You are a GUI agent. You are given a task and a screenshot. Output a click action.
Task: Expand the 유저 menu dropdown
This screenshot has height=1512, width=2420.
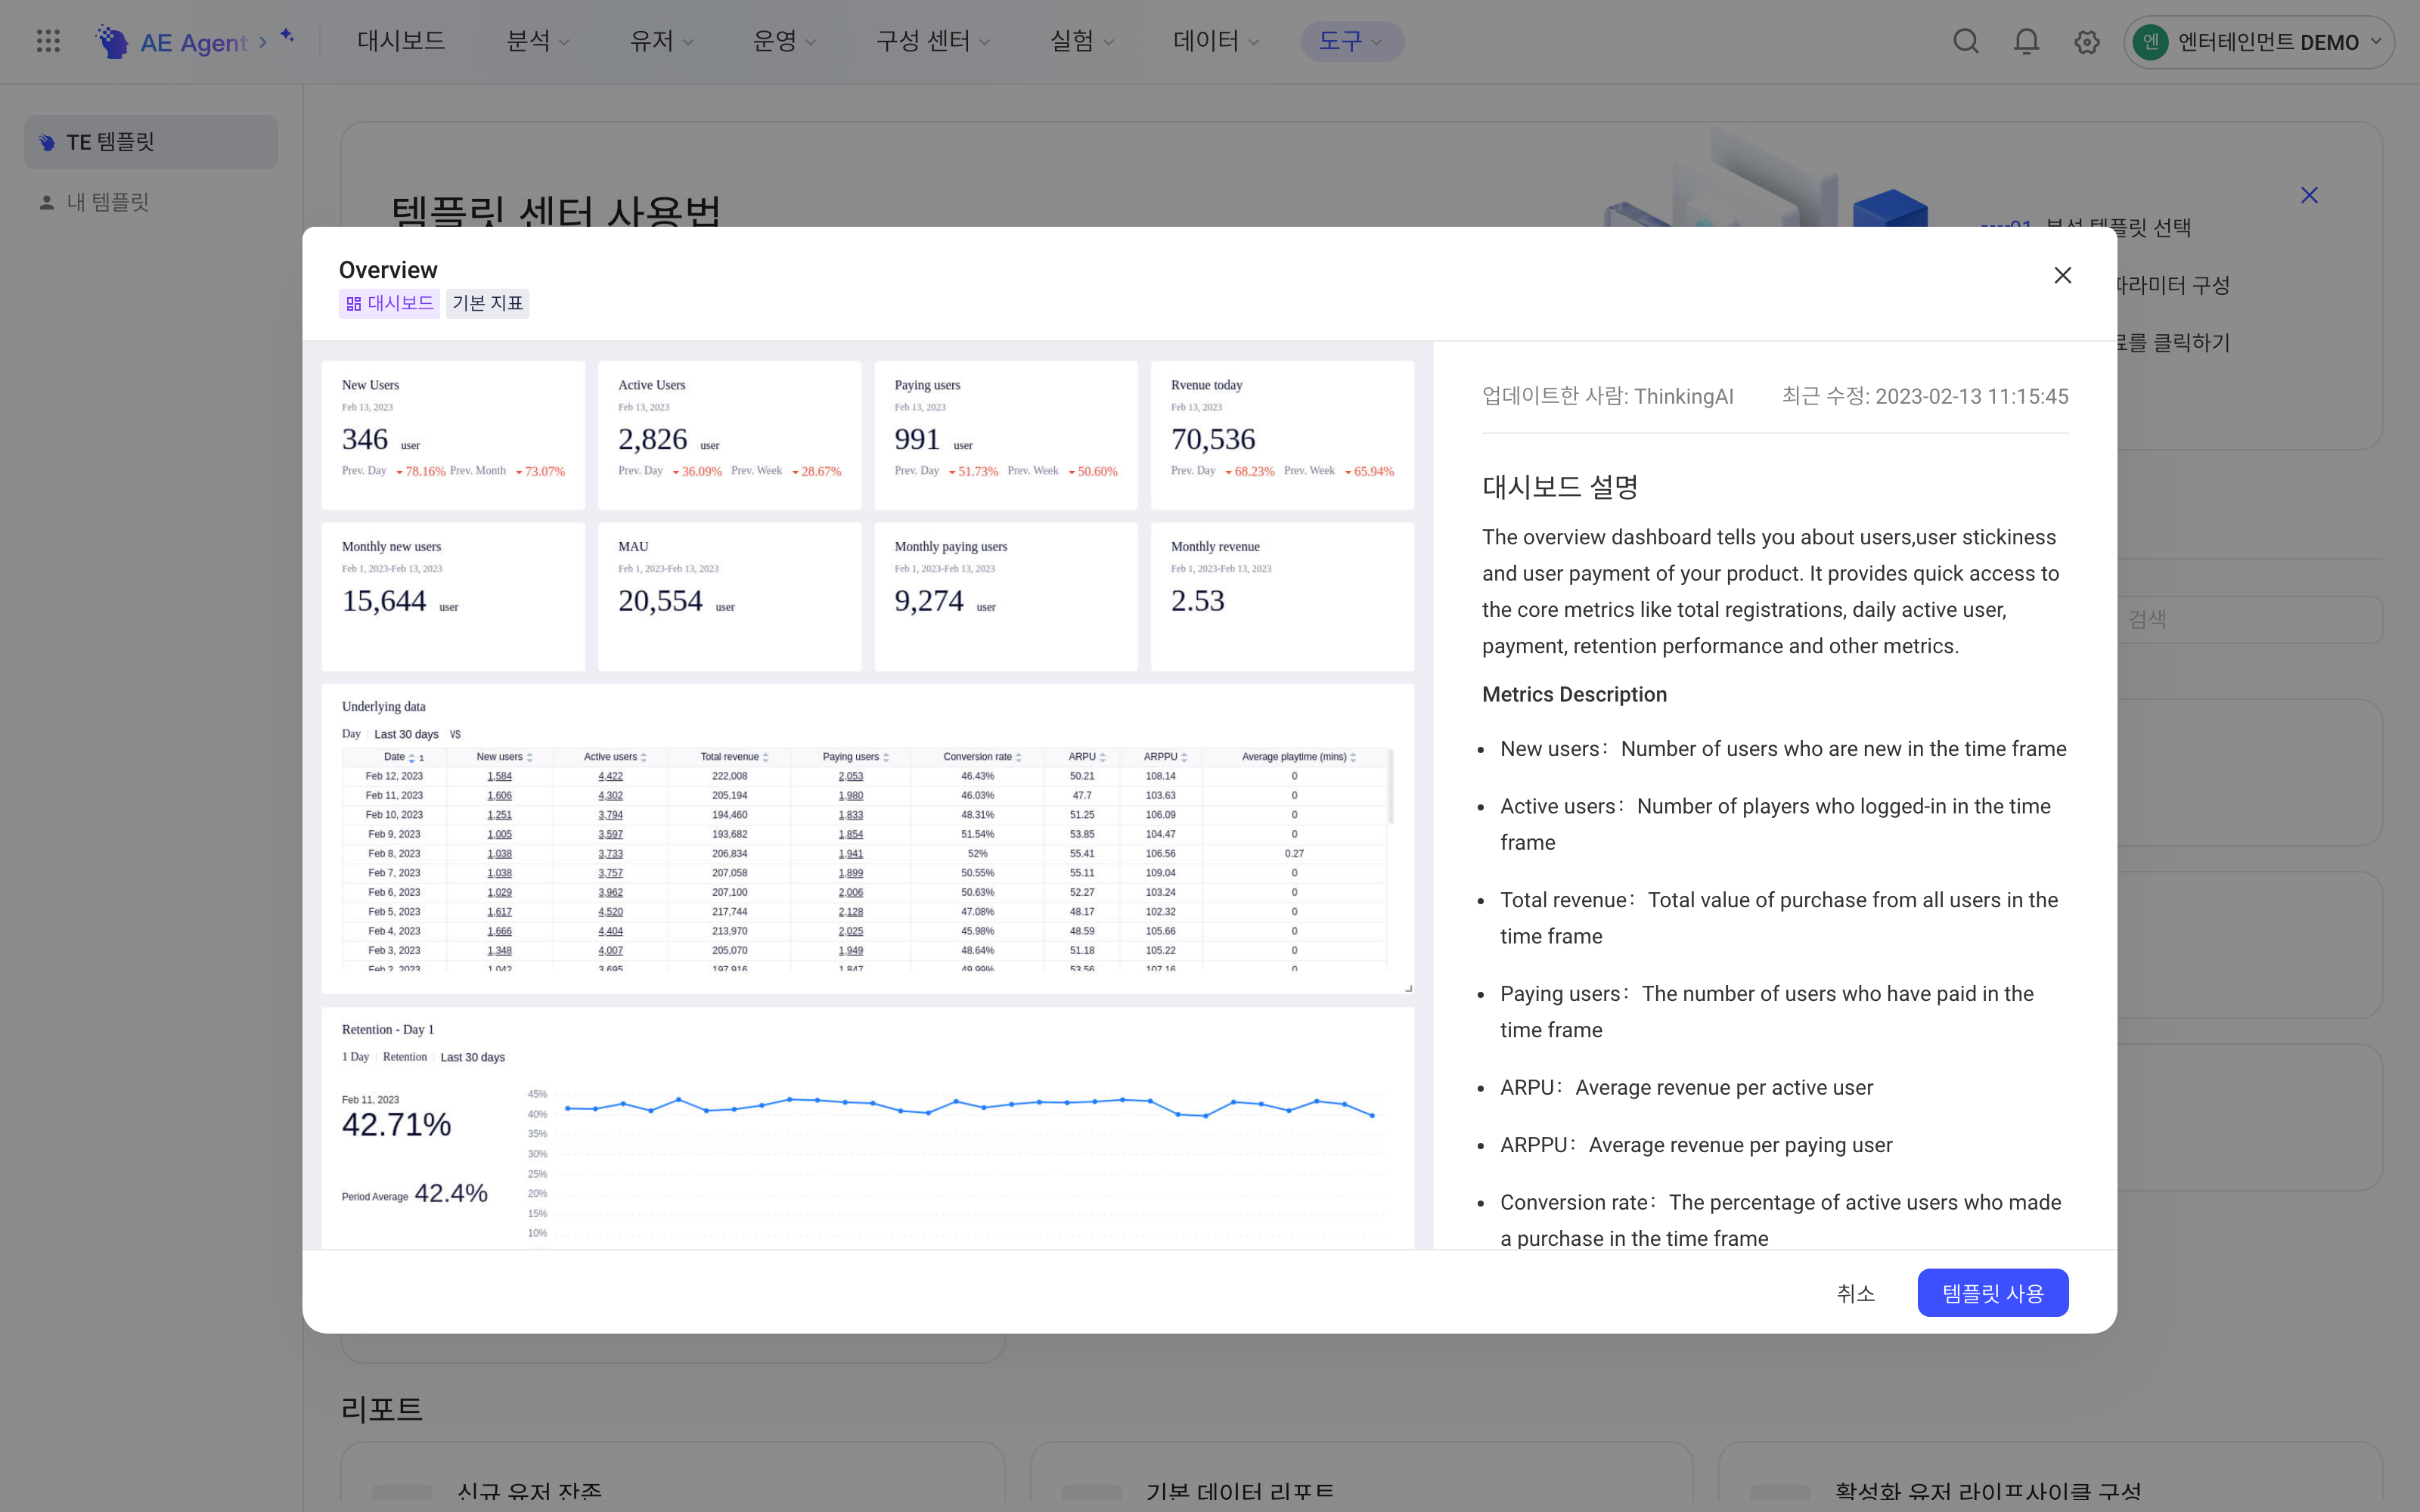pos(661,41)
